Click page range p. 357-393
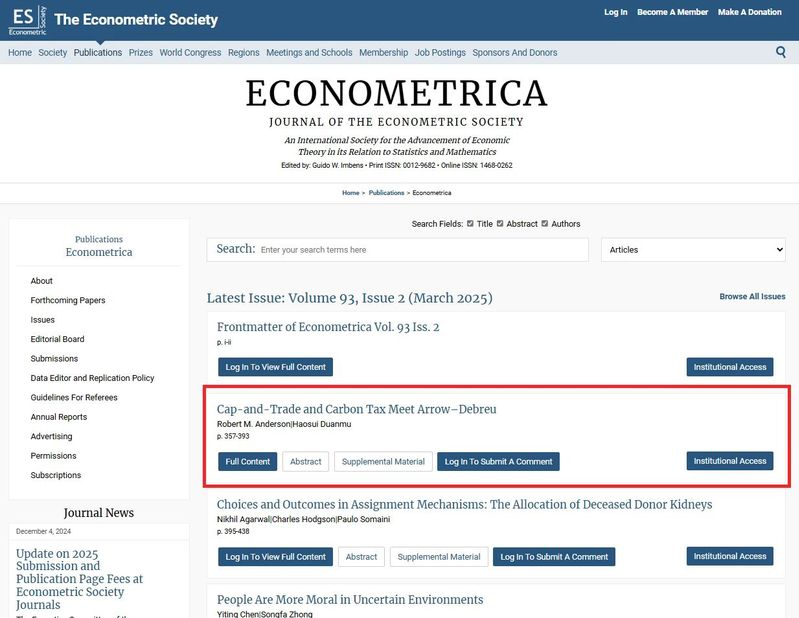 [x=233, y=436]
